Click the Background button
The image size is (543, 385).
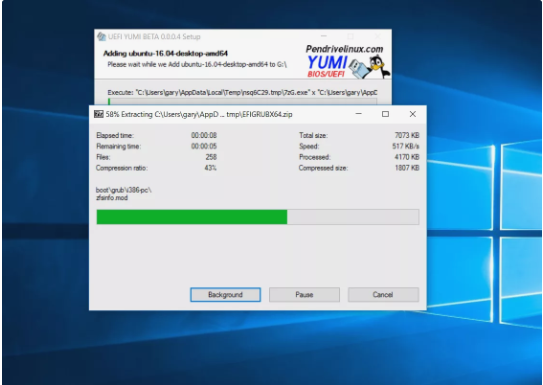click(225, 295)
